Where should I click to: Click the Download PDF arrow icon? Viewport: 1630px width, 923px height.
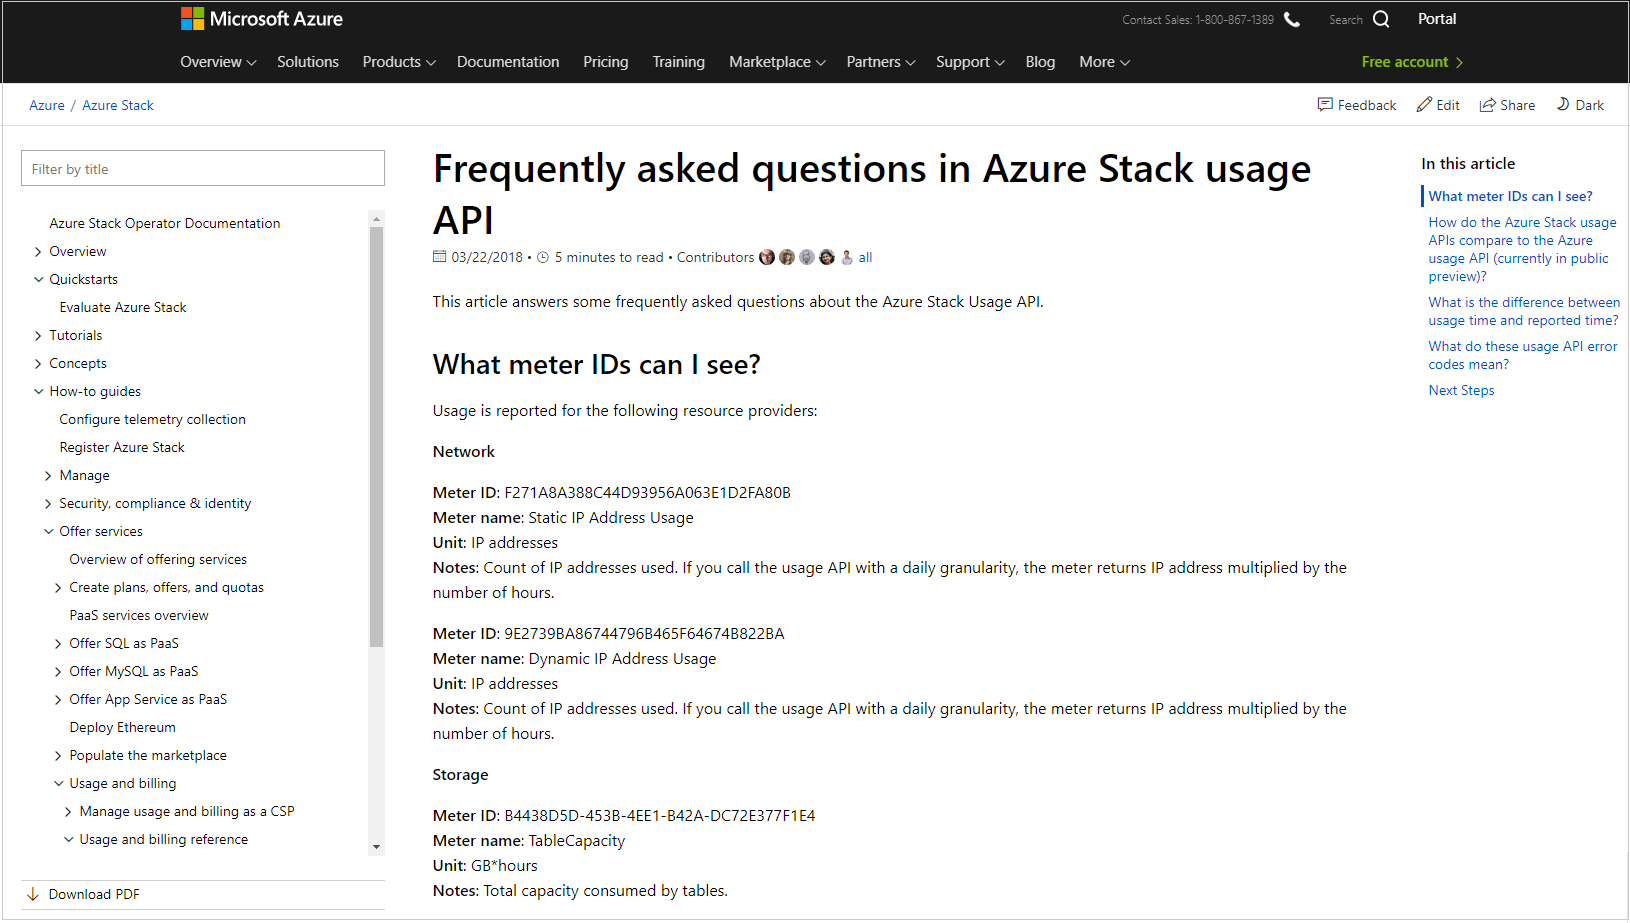(33, 894)
